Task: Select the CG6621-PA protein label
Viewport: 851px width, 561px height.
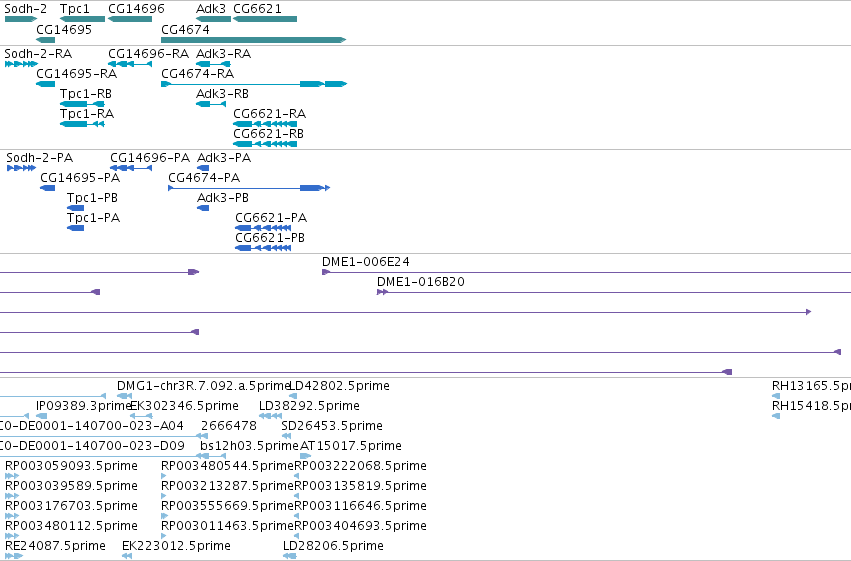Action: [271, 218]
